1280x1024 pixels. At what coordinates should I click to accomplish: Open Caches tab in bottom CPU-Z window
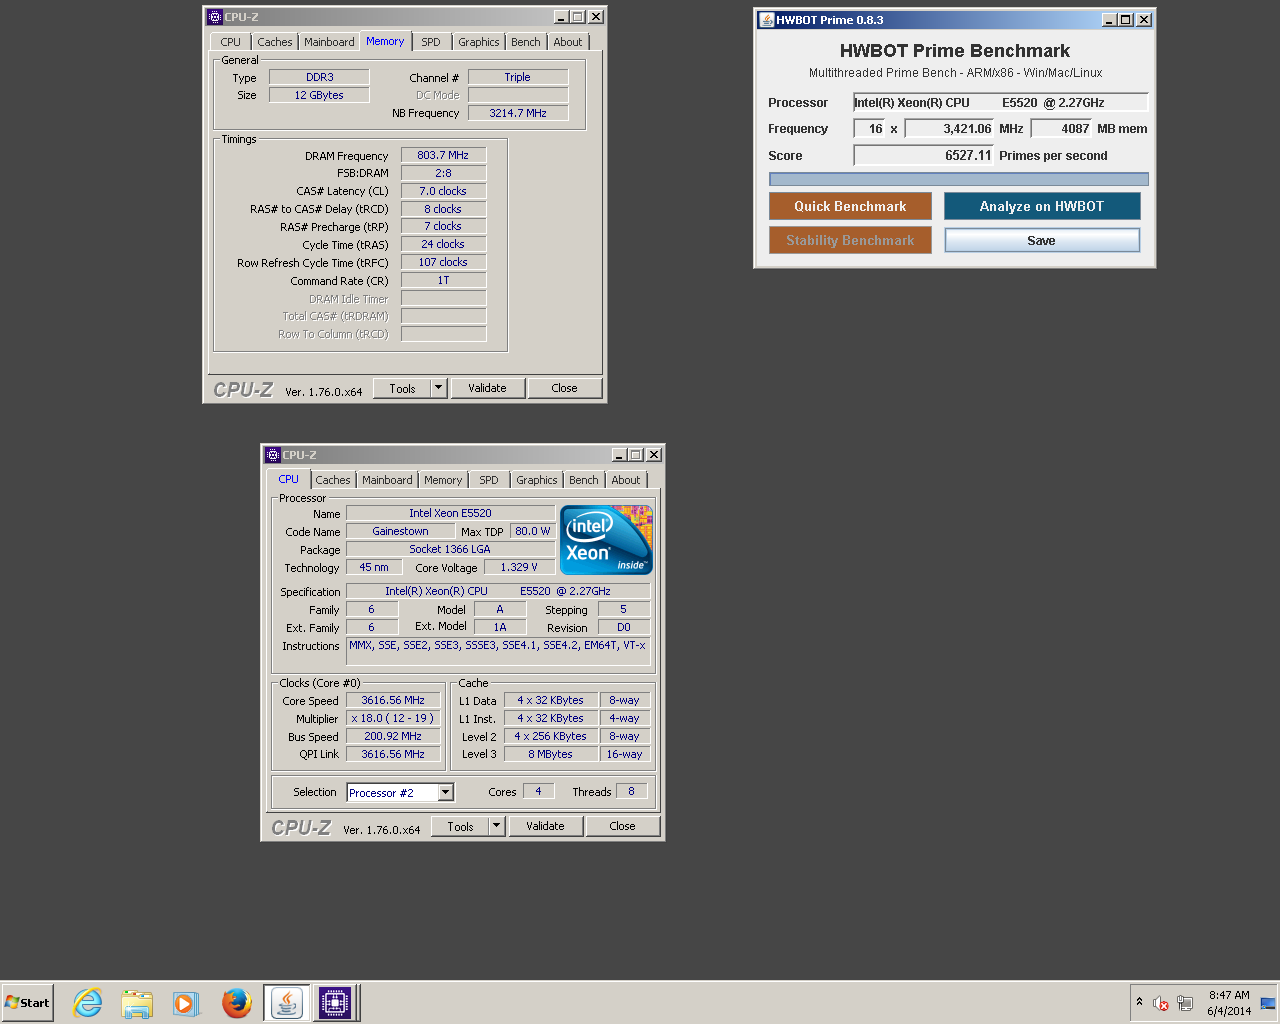click(332, 480)
